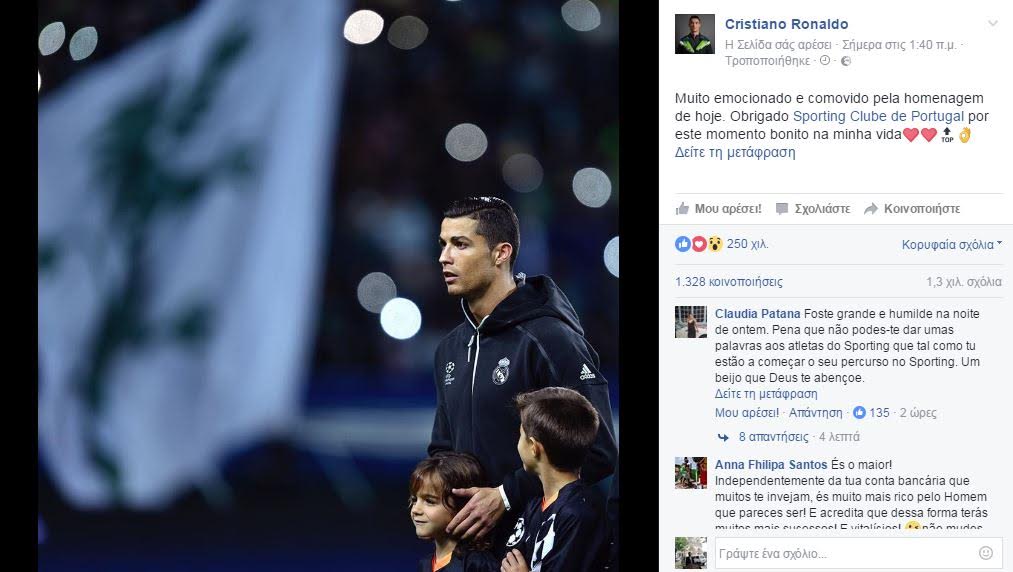
Task: Click the wow face reaction icon
Action: click(714, 244)
